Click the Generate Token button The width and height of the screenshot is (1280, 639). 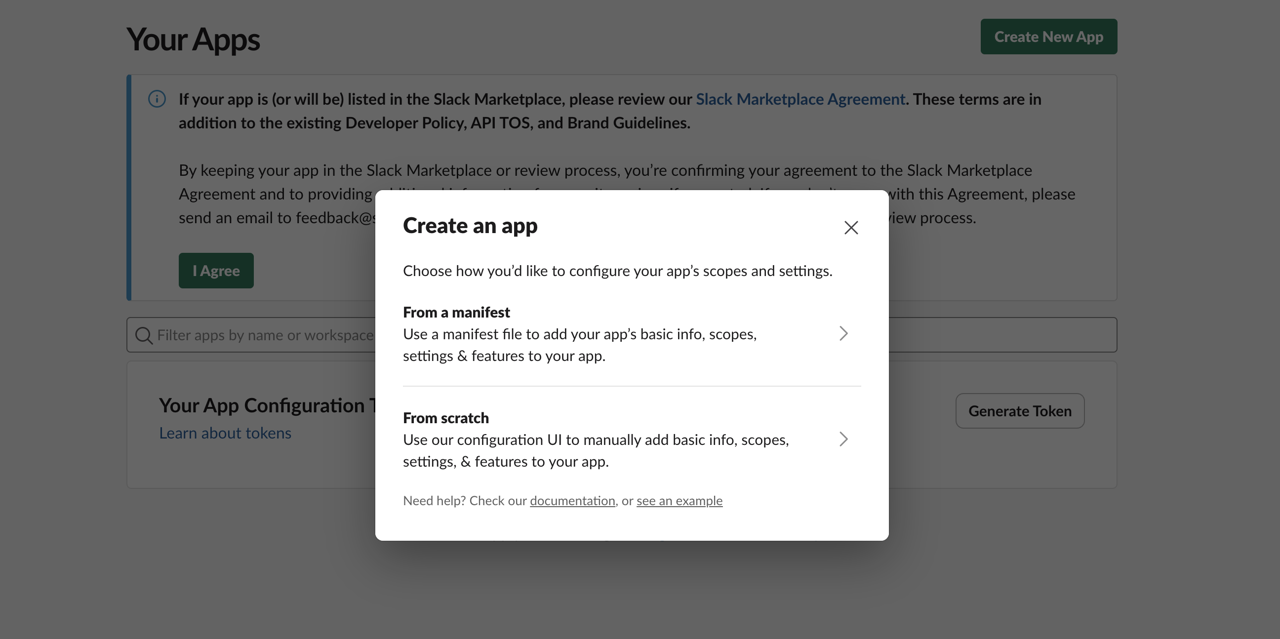[x=1020, y=411]
